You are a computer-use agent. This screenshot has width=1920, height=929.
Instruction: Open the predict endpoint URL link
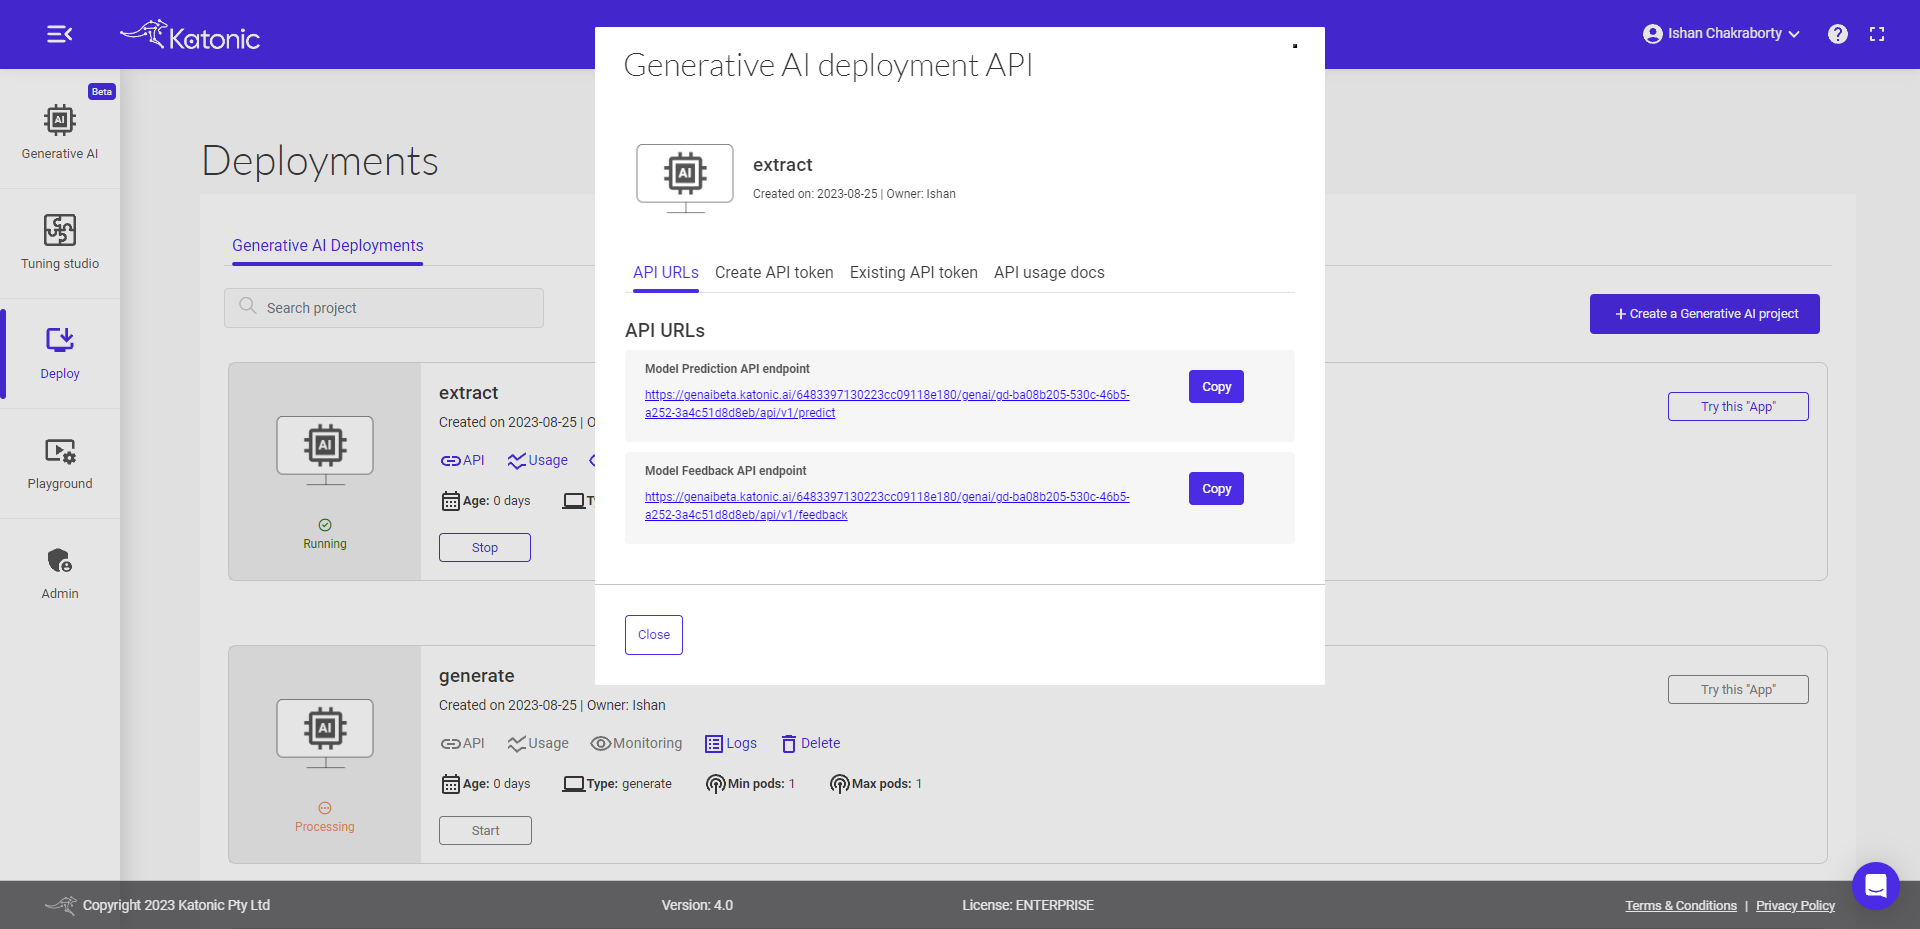(x=887, y=404)
